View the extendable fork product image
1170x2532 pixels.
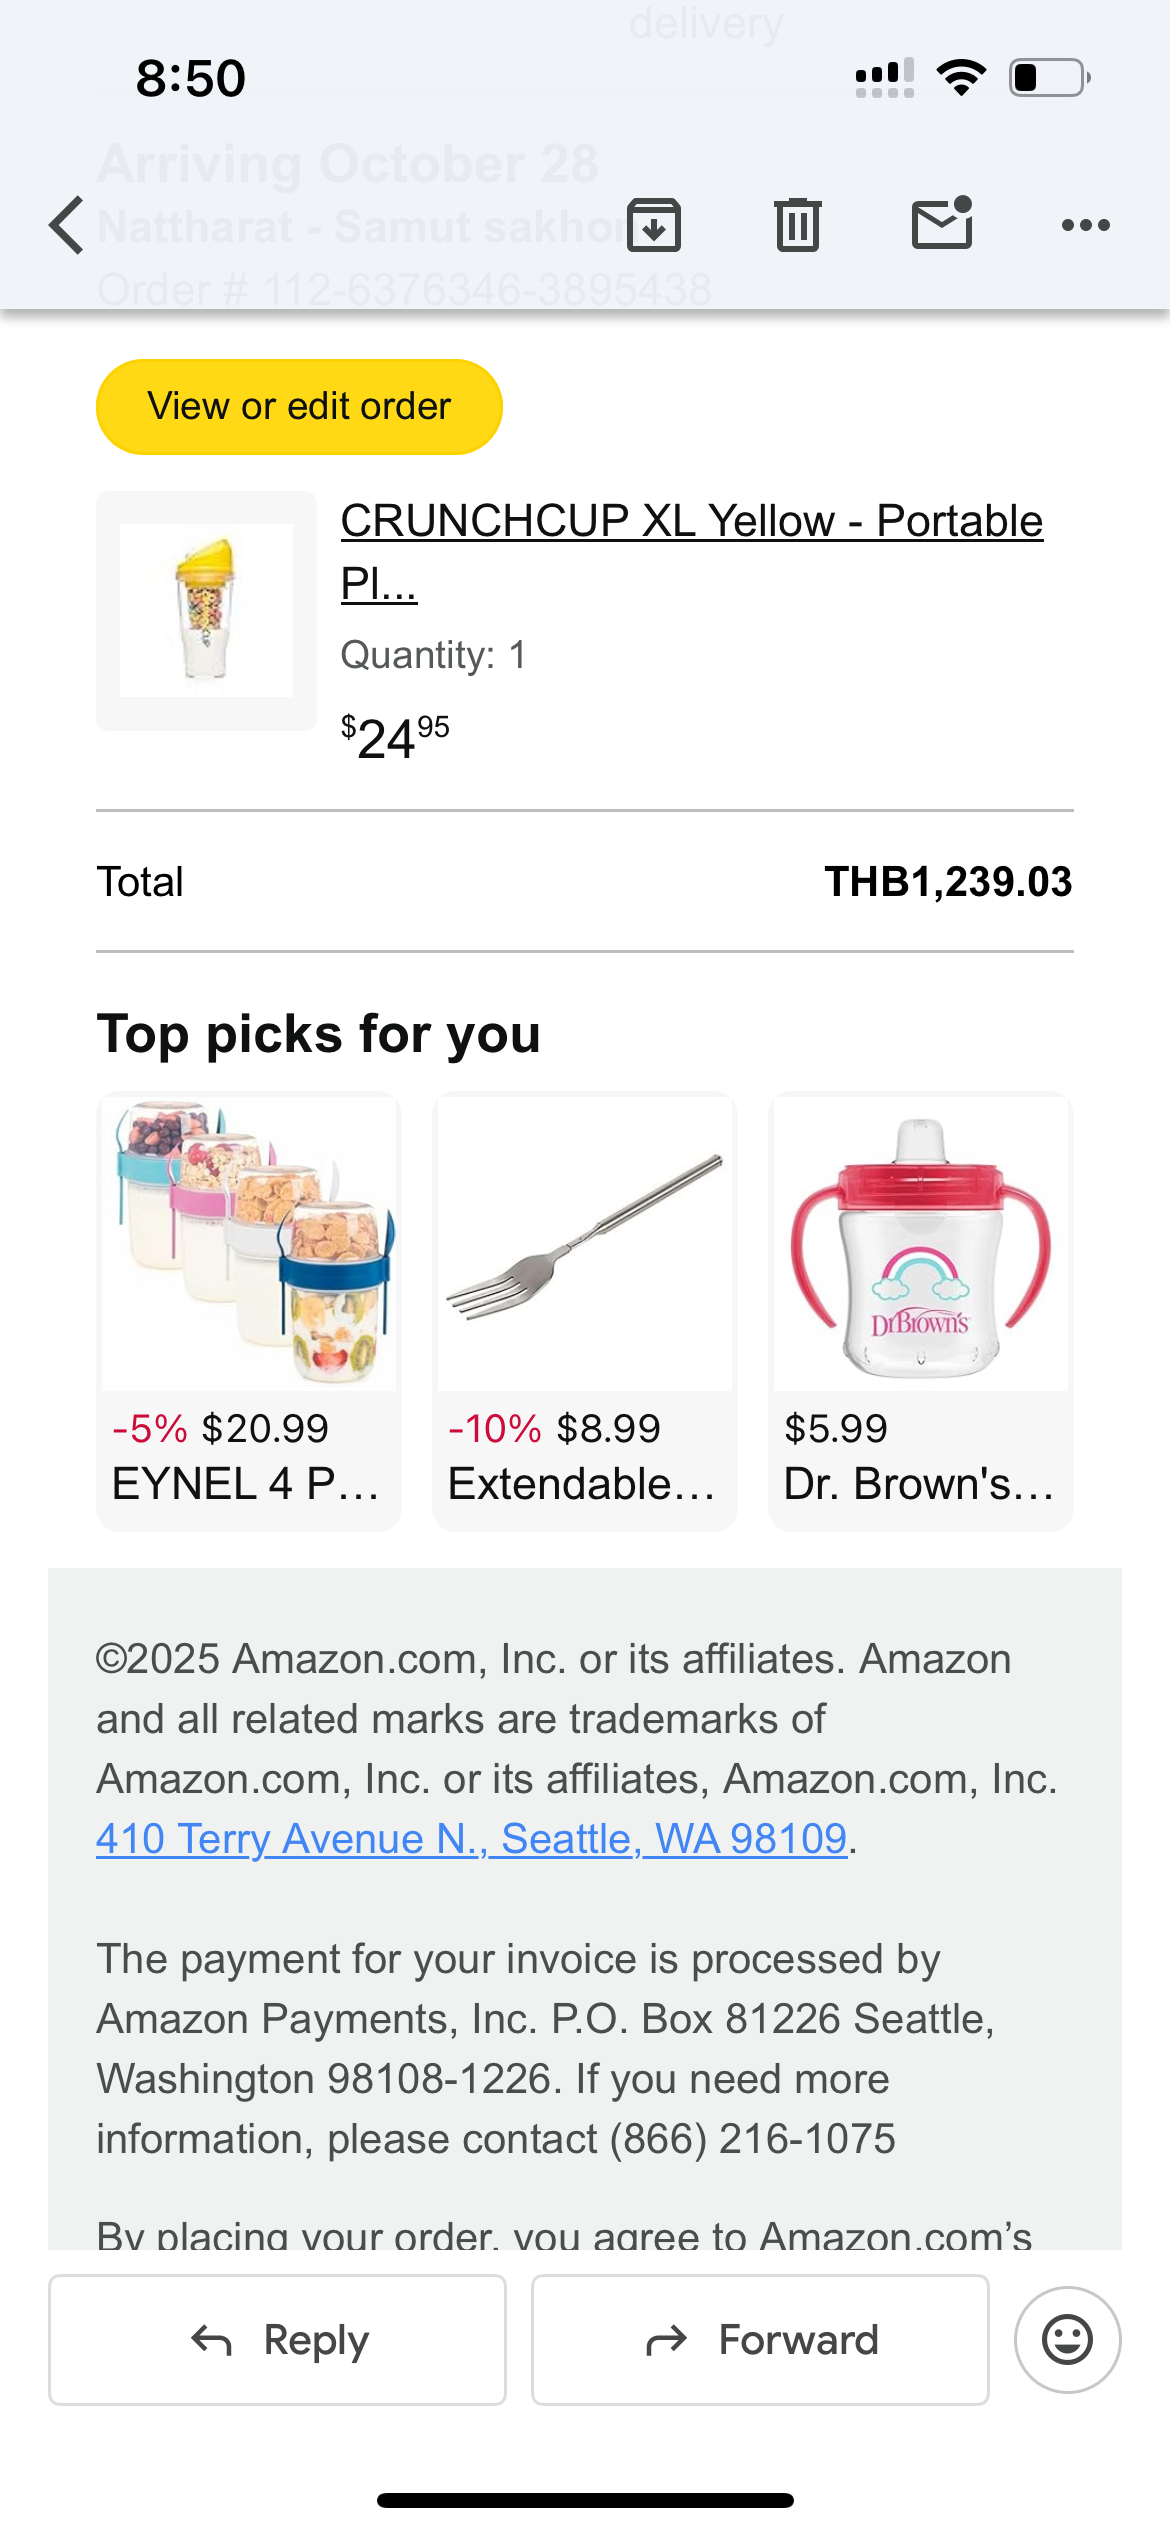point(585,1242)
